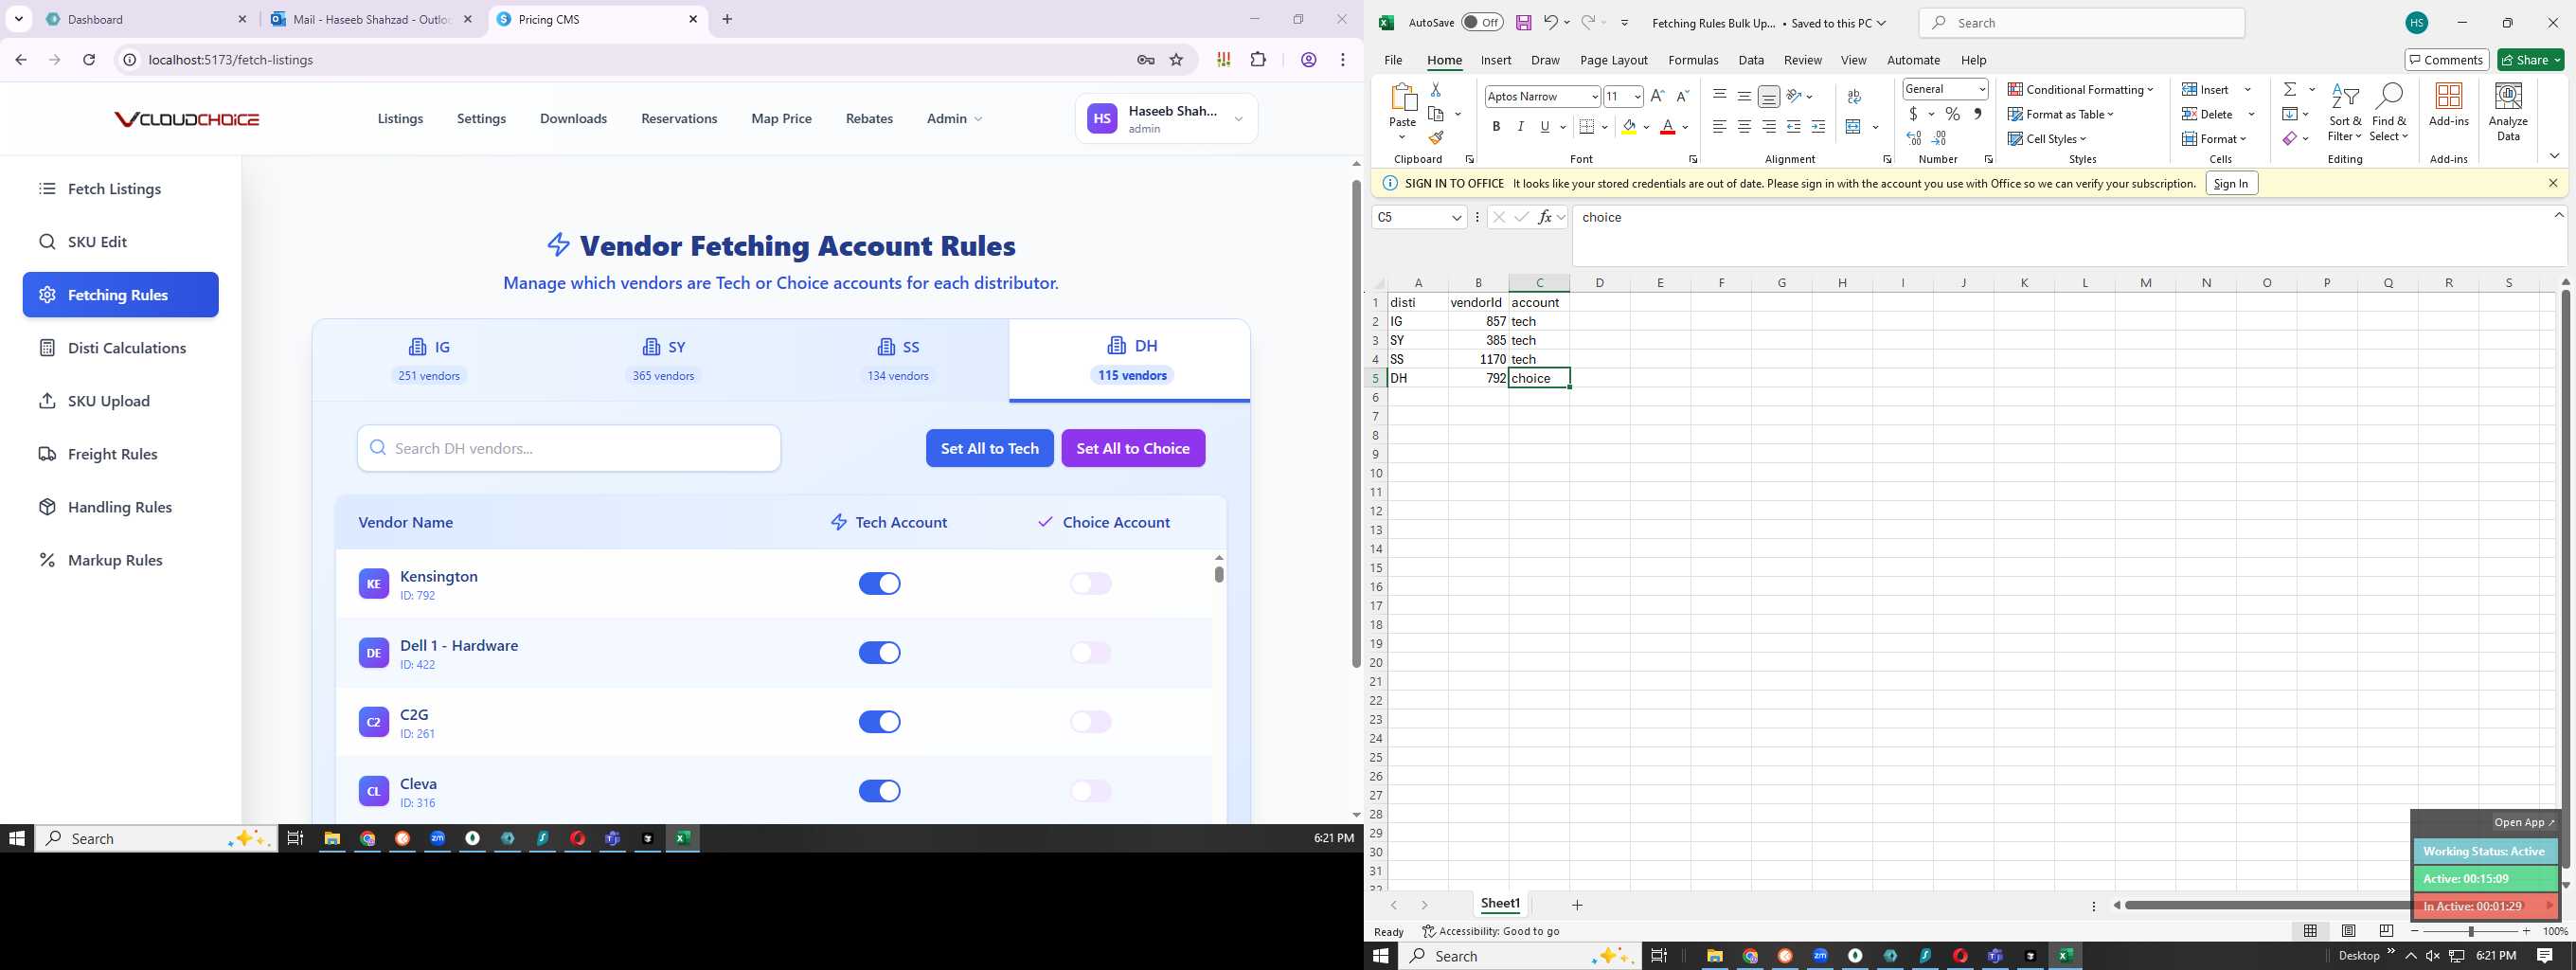This screenshot has height=970, width=2576.
Task: Toggle Cleva Choice Account switch
Action: click(1090, 791)
